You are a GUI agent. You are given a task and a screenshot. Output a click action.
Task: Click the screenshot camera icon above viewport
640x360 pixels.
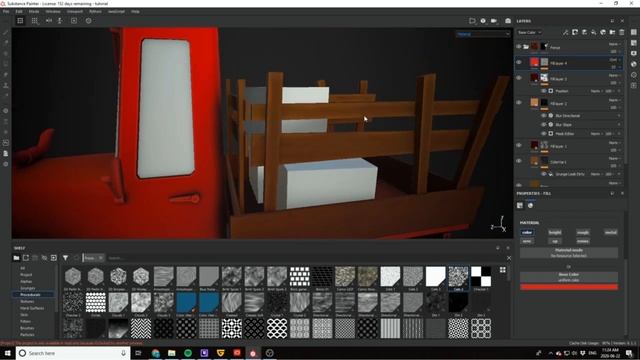click(x=508, y=21)
